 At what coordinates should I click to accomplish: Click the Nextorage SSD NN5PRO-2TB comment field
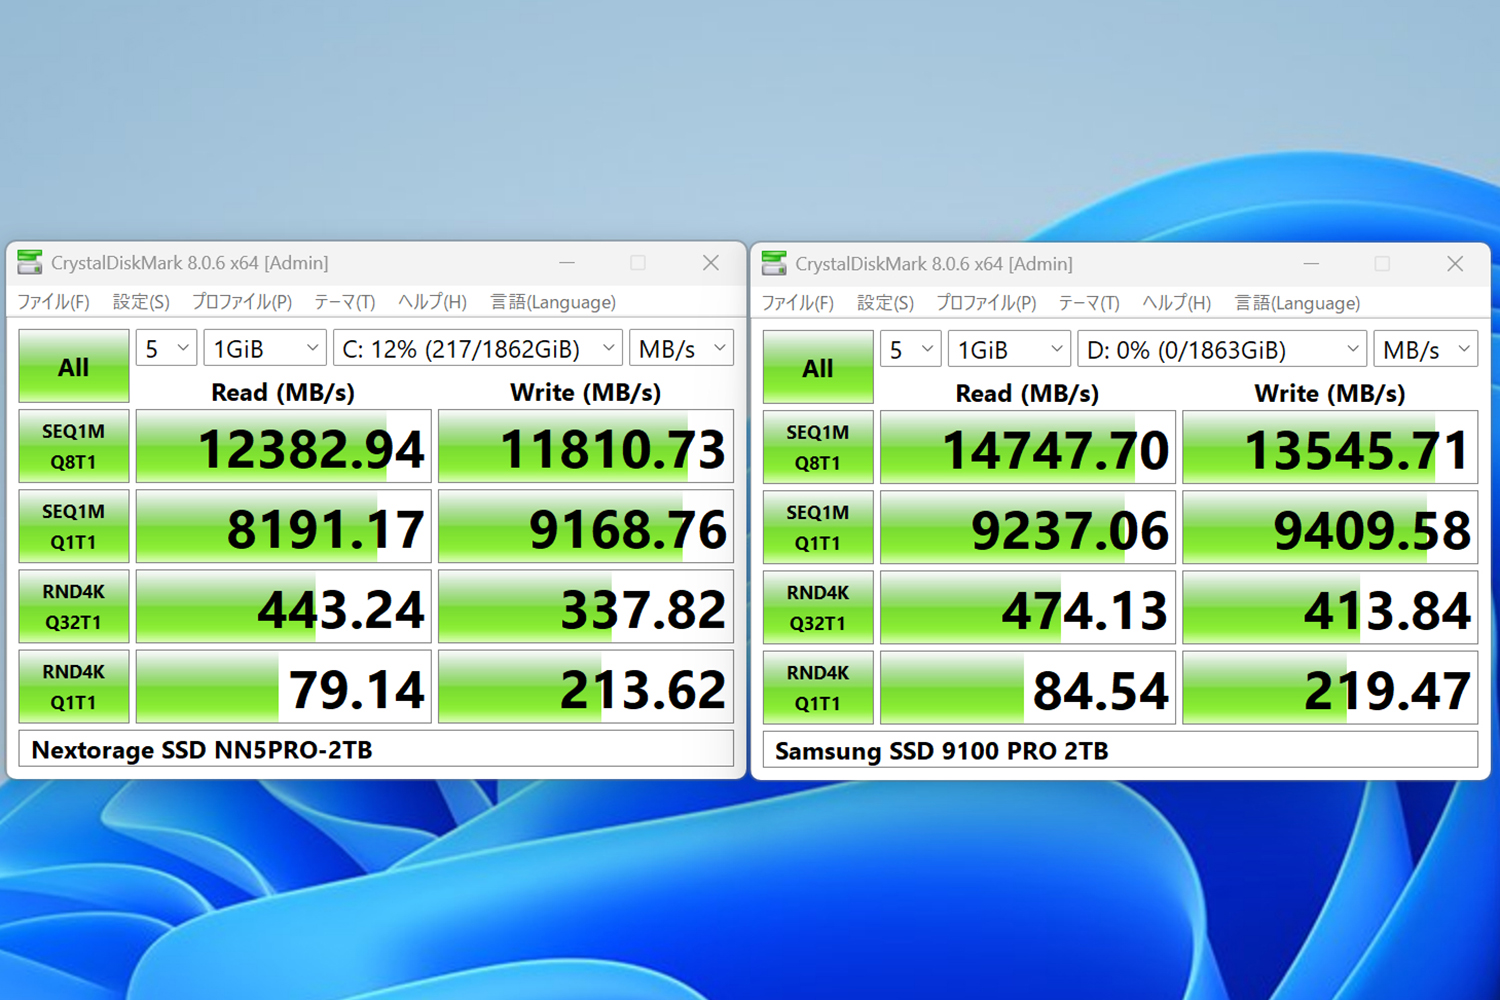(x=376, y=749)
